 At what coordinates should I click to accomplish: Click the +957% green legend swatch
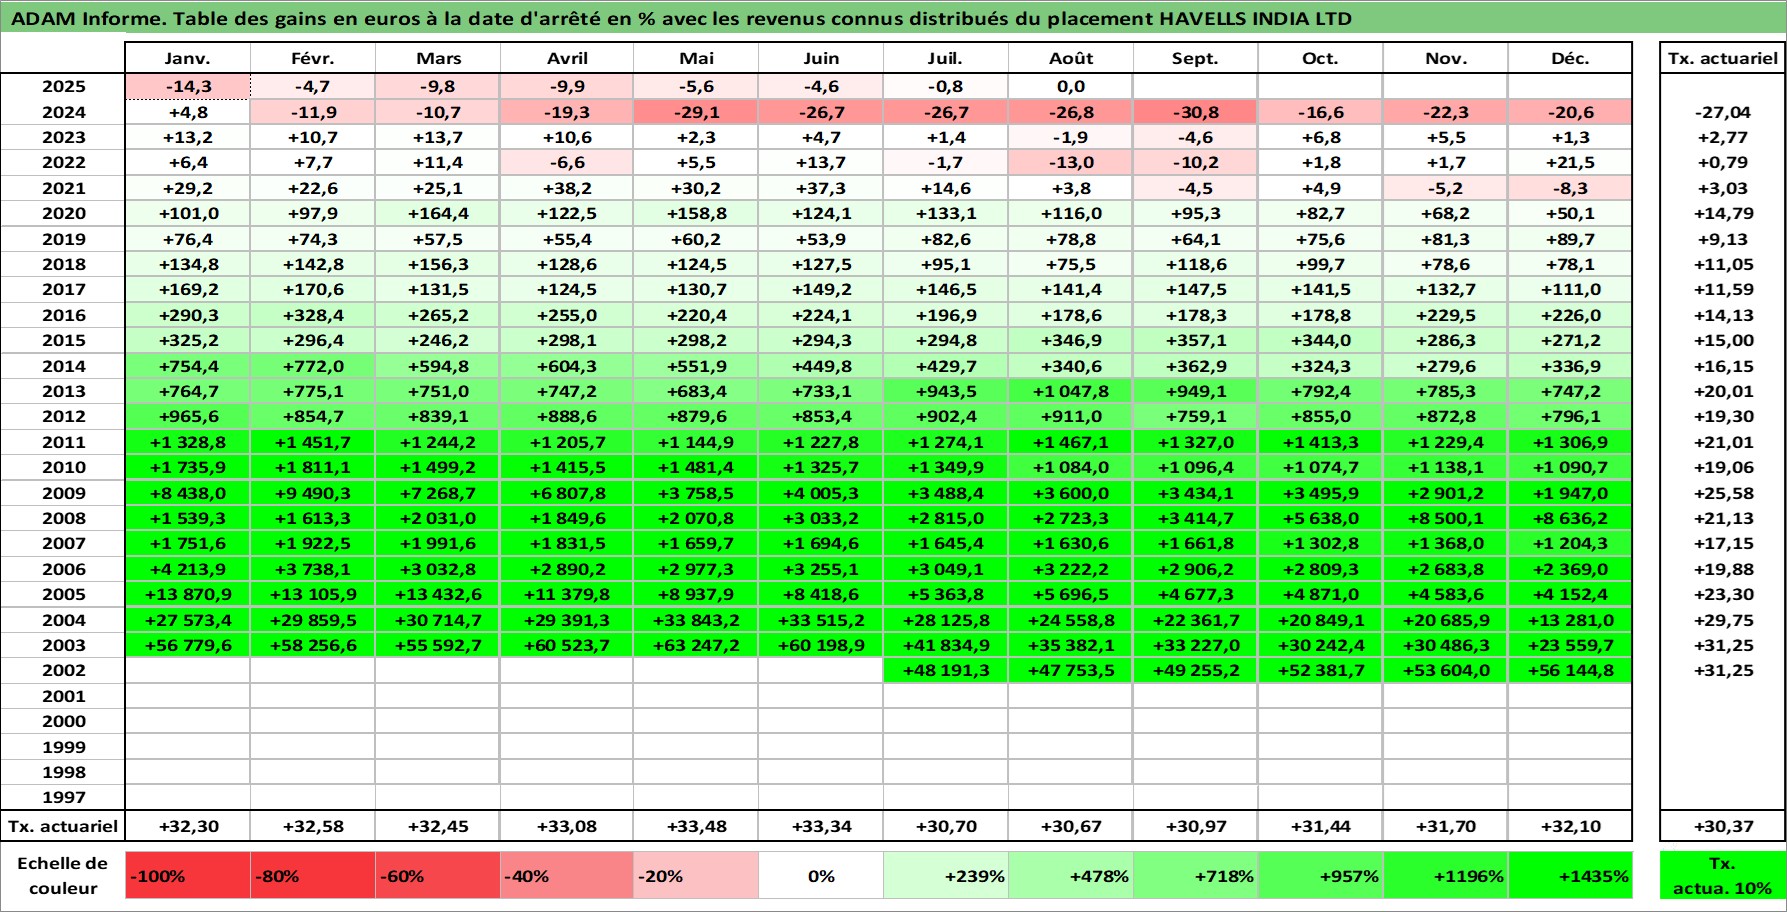tap(1320, 876)
